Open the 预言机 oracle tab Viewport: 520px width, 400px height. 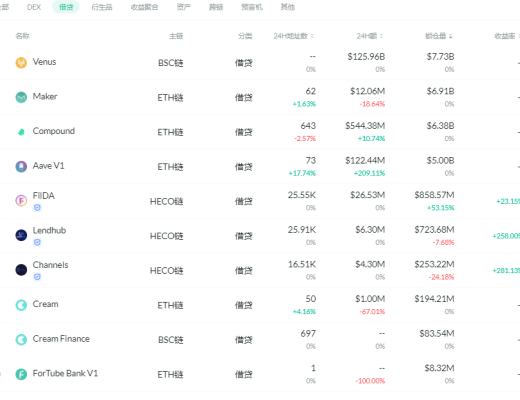click(x=252, y=7)
